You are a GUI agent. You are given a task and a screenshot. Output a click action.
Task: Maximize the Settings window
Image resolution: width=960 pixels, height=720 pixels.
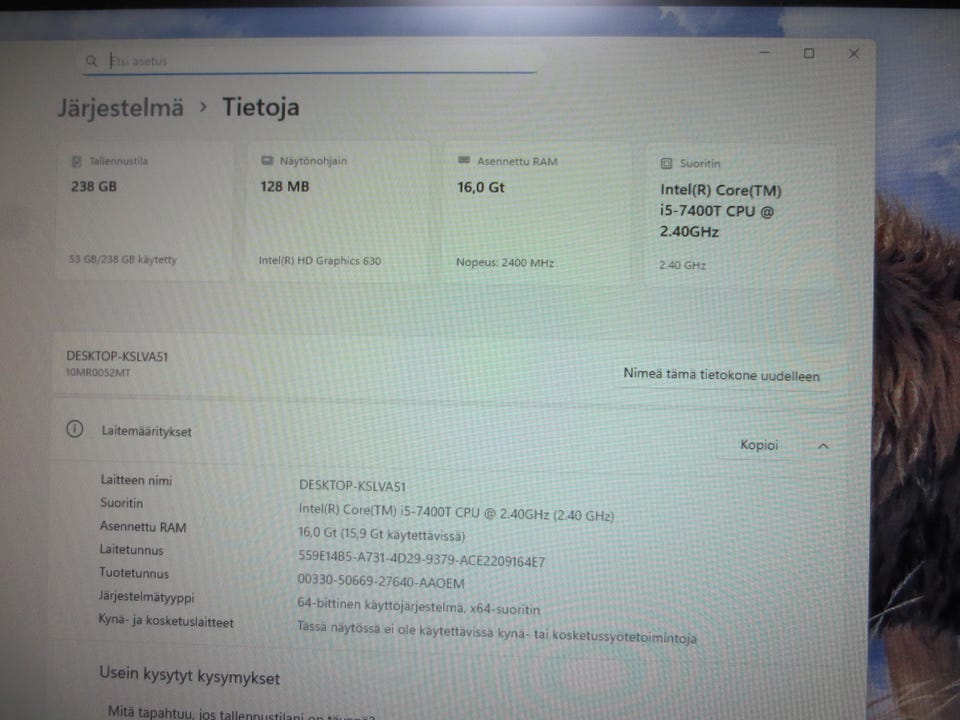coord(809,53)
